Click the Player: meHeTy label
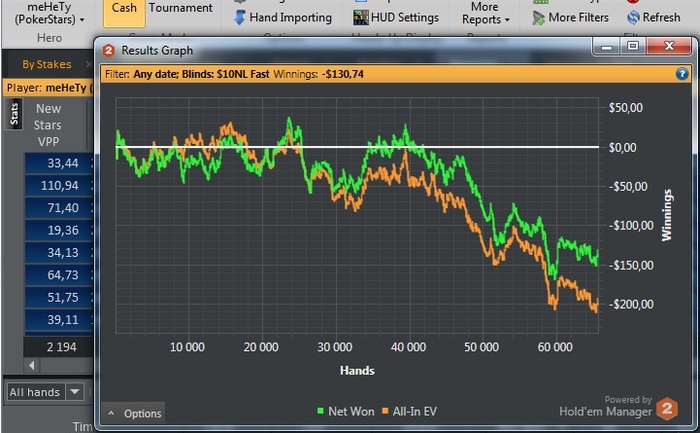 49,88
